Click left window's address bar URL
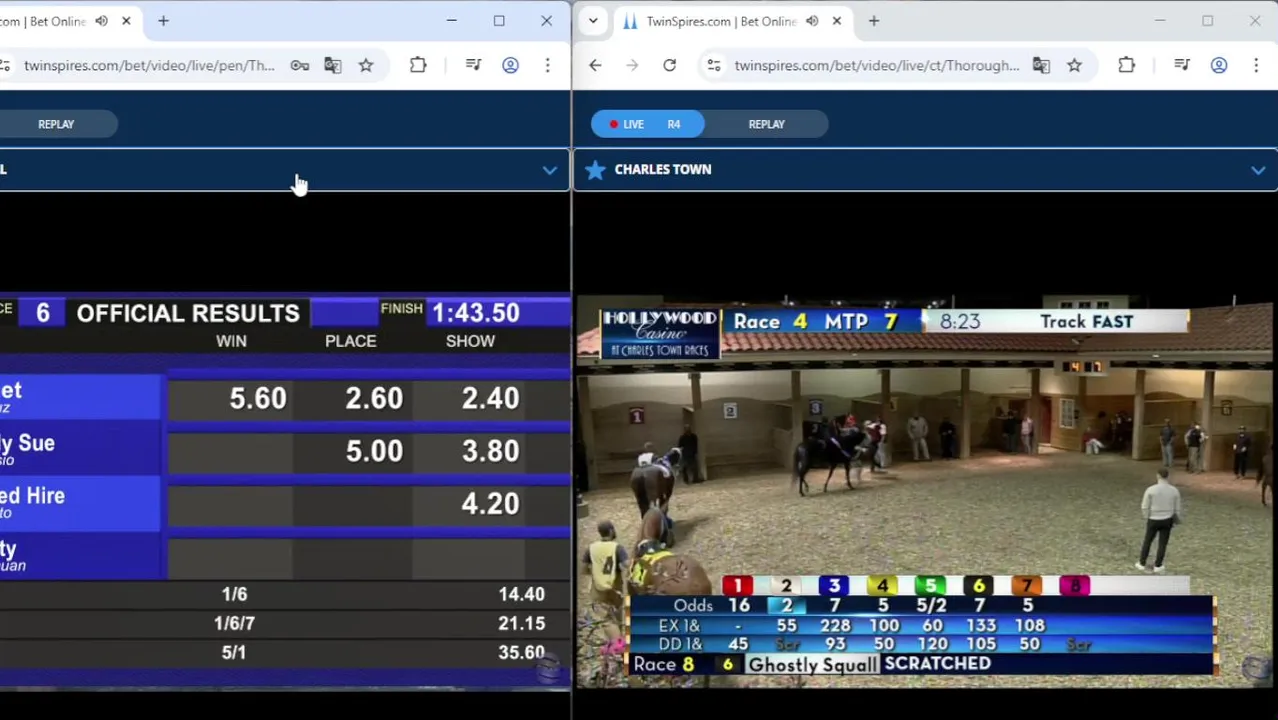The width and height of the screenshot is (1278, 720). pos(149,66)
